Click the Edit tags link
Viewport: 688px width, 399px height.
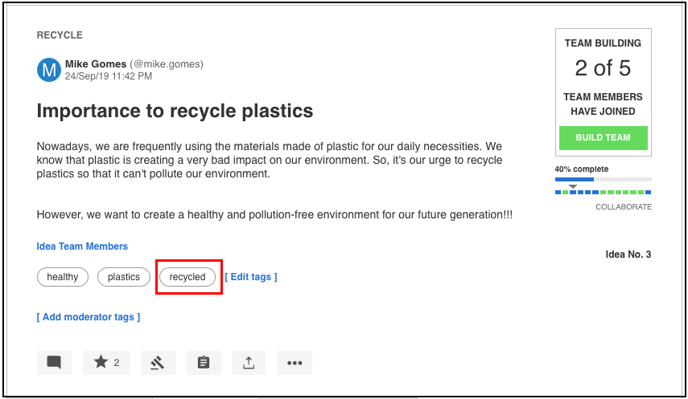pos(251,277)
